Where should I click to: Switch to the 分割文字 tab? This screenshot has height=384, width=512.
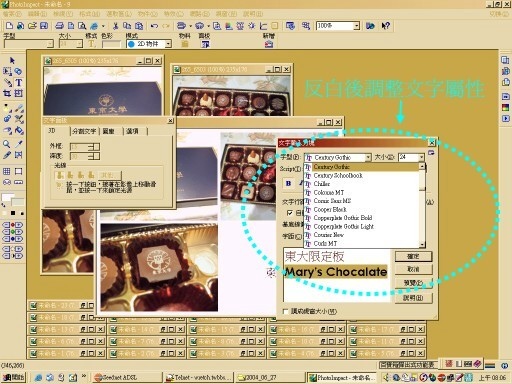(84, 131)
